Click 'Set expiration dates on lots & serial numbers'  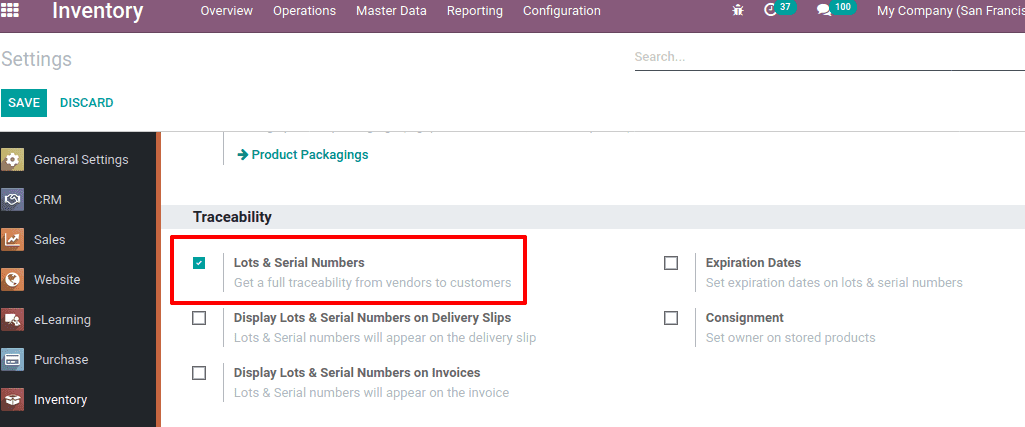(x=834, y=283)
